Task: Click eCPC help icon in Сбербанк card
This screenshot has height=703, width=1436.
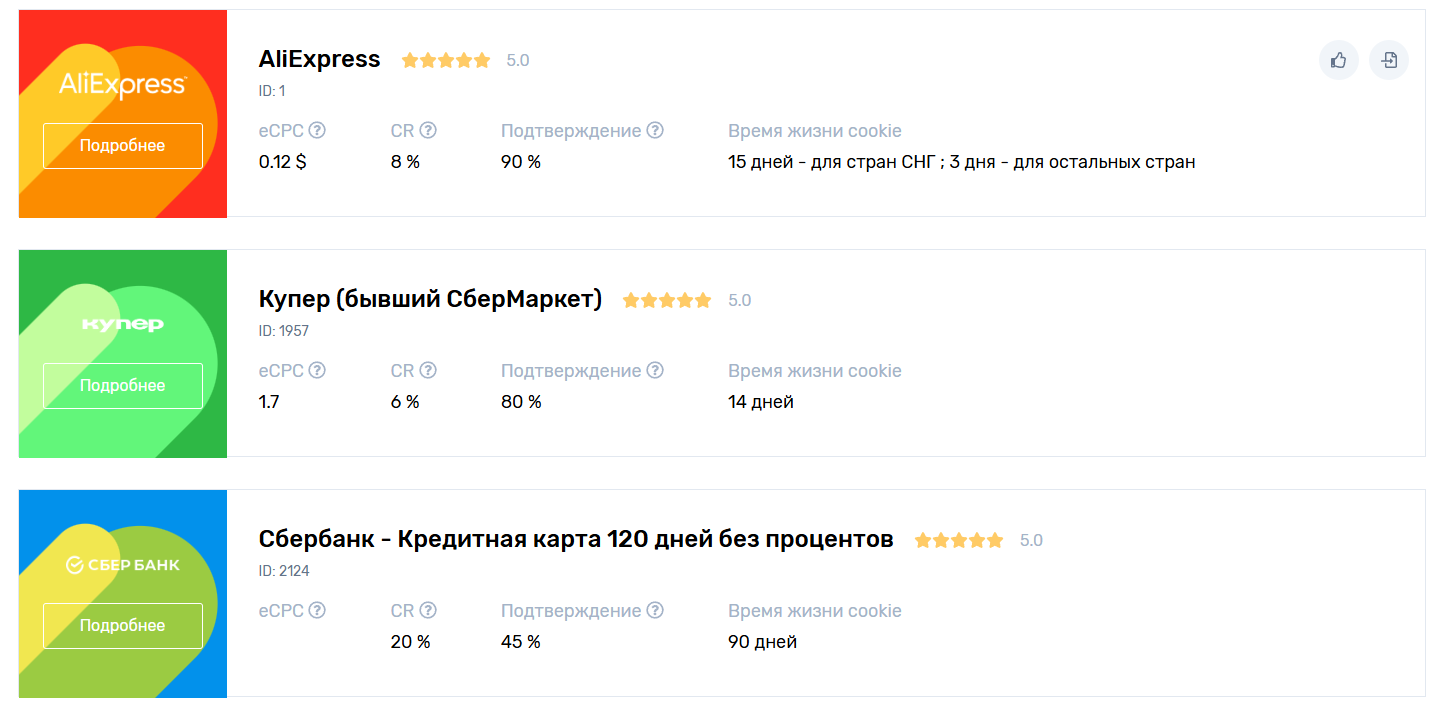Action: tap(317, 610)
